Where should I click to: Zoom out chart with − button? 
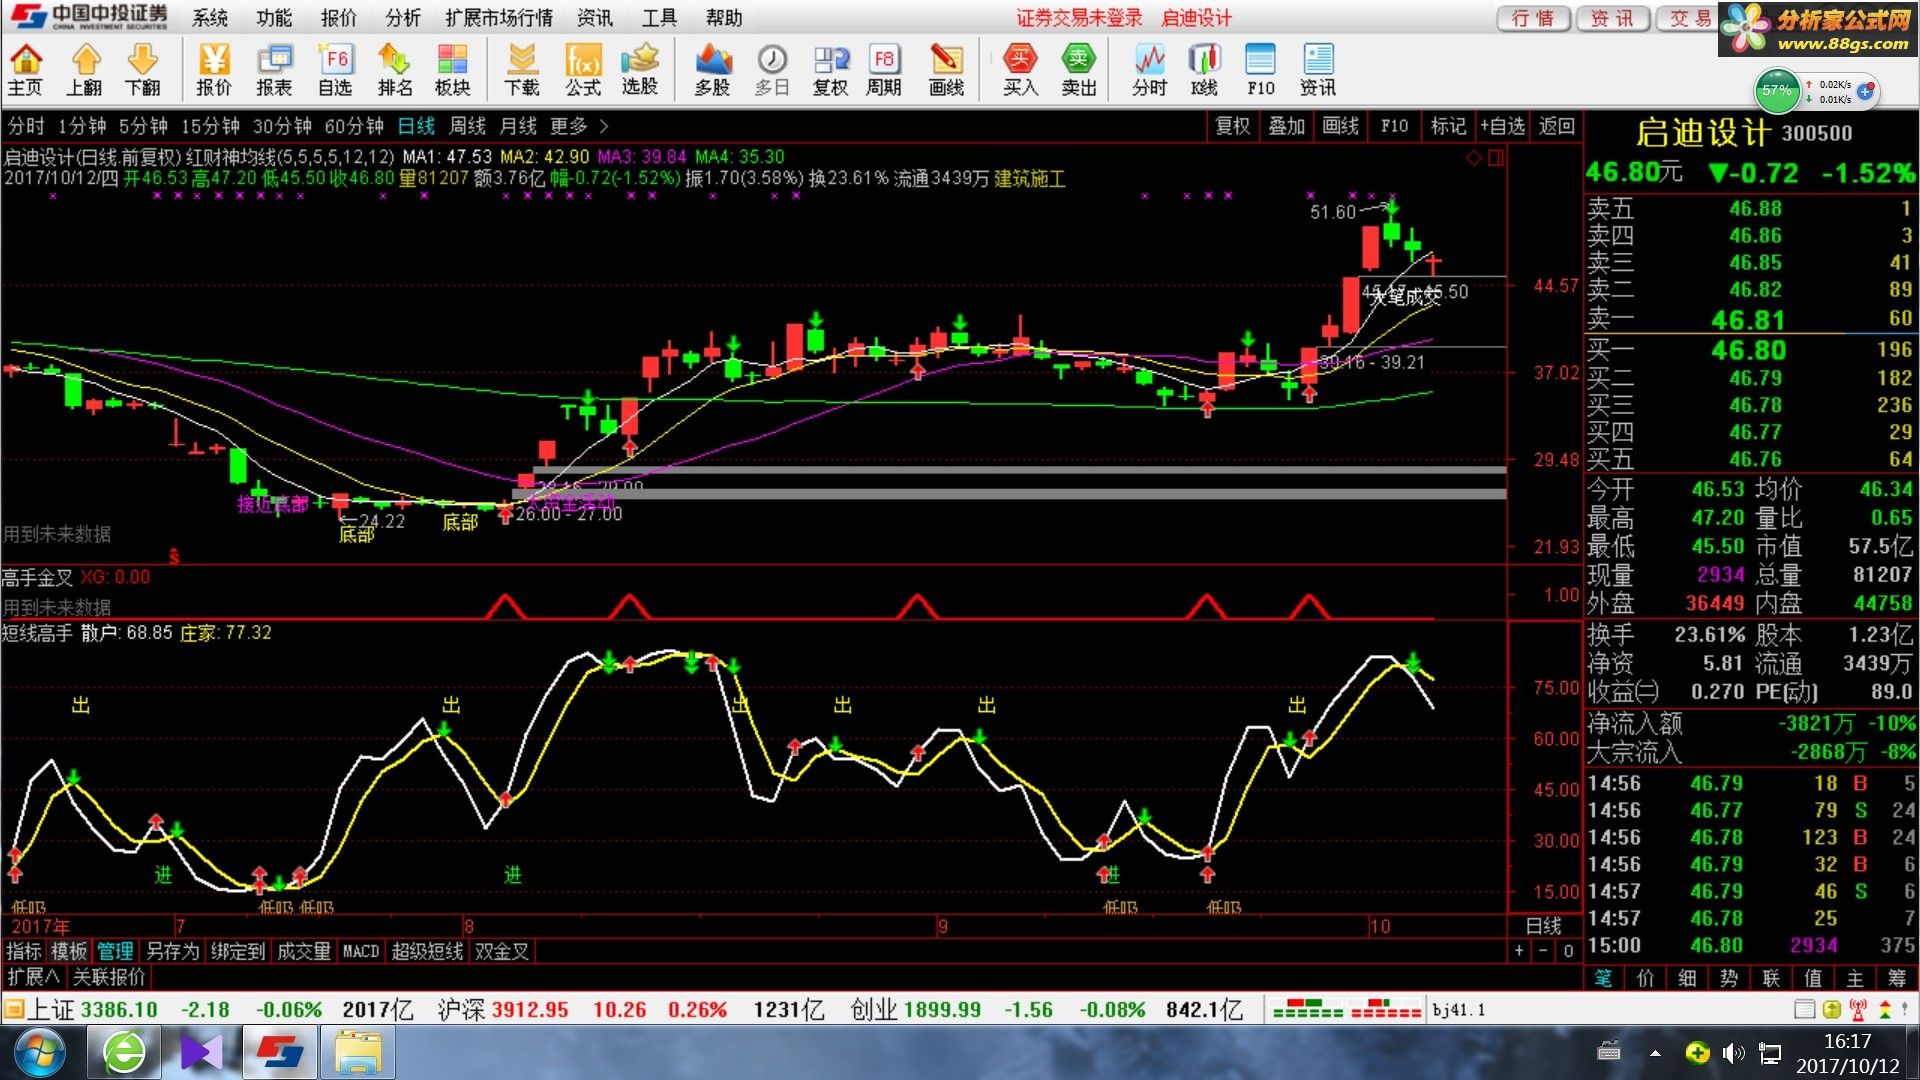[1543, 951]
